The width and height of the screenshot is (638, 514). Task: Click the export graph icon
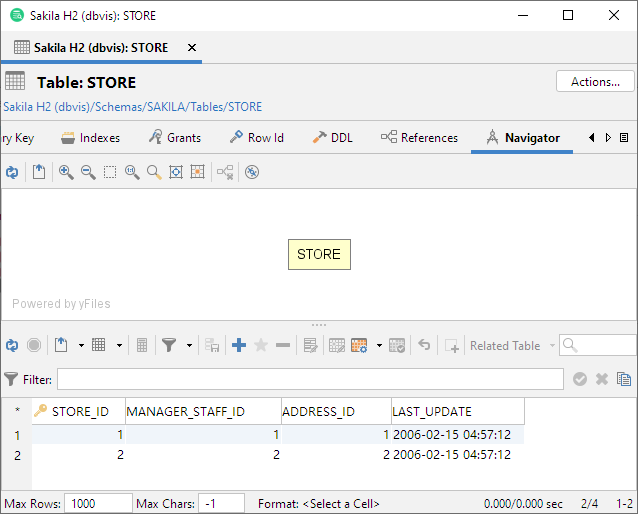point(39,172)
